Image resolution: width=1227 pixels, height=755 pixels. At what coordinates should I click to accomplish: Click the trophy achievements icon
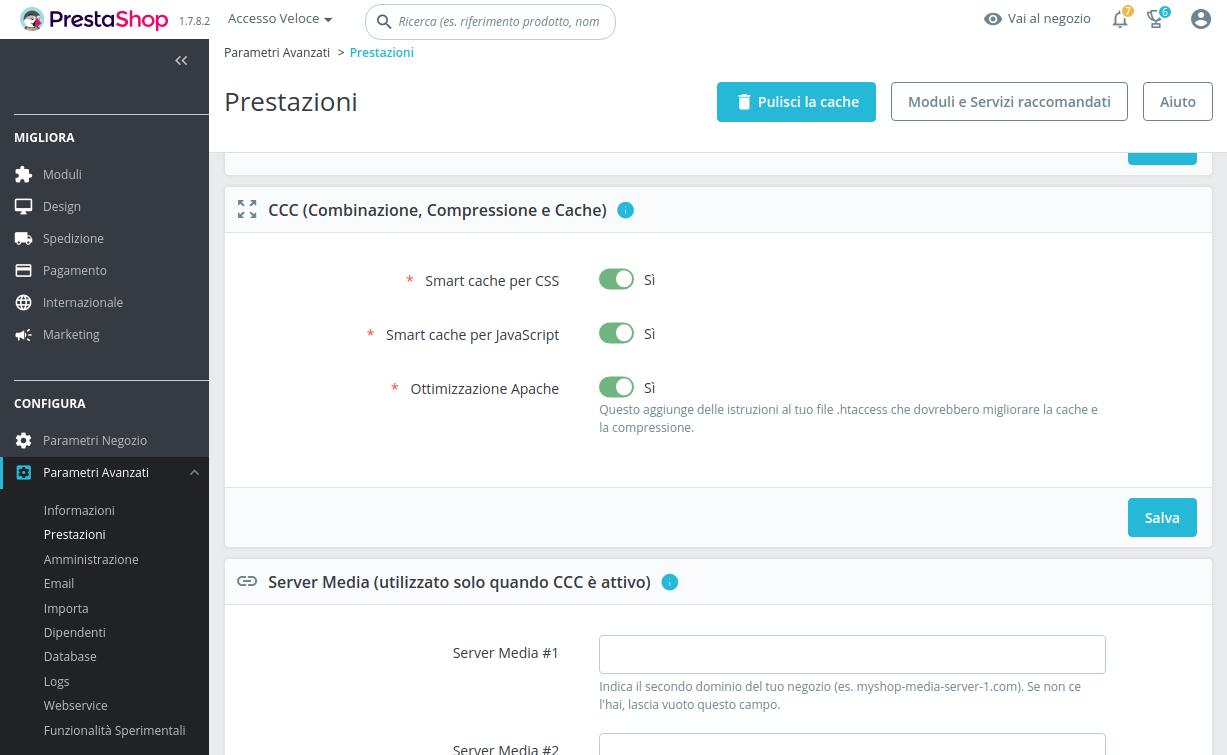pos(1156,19)
